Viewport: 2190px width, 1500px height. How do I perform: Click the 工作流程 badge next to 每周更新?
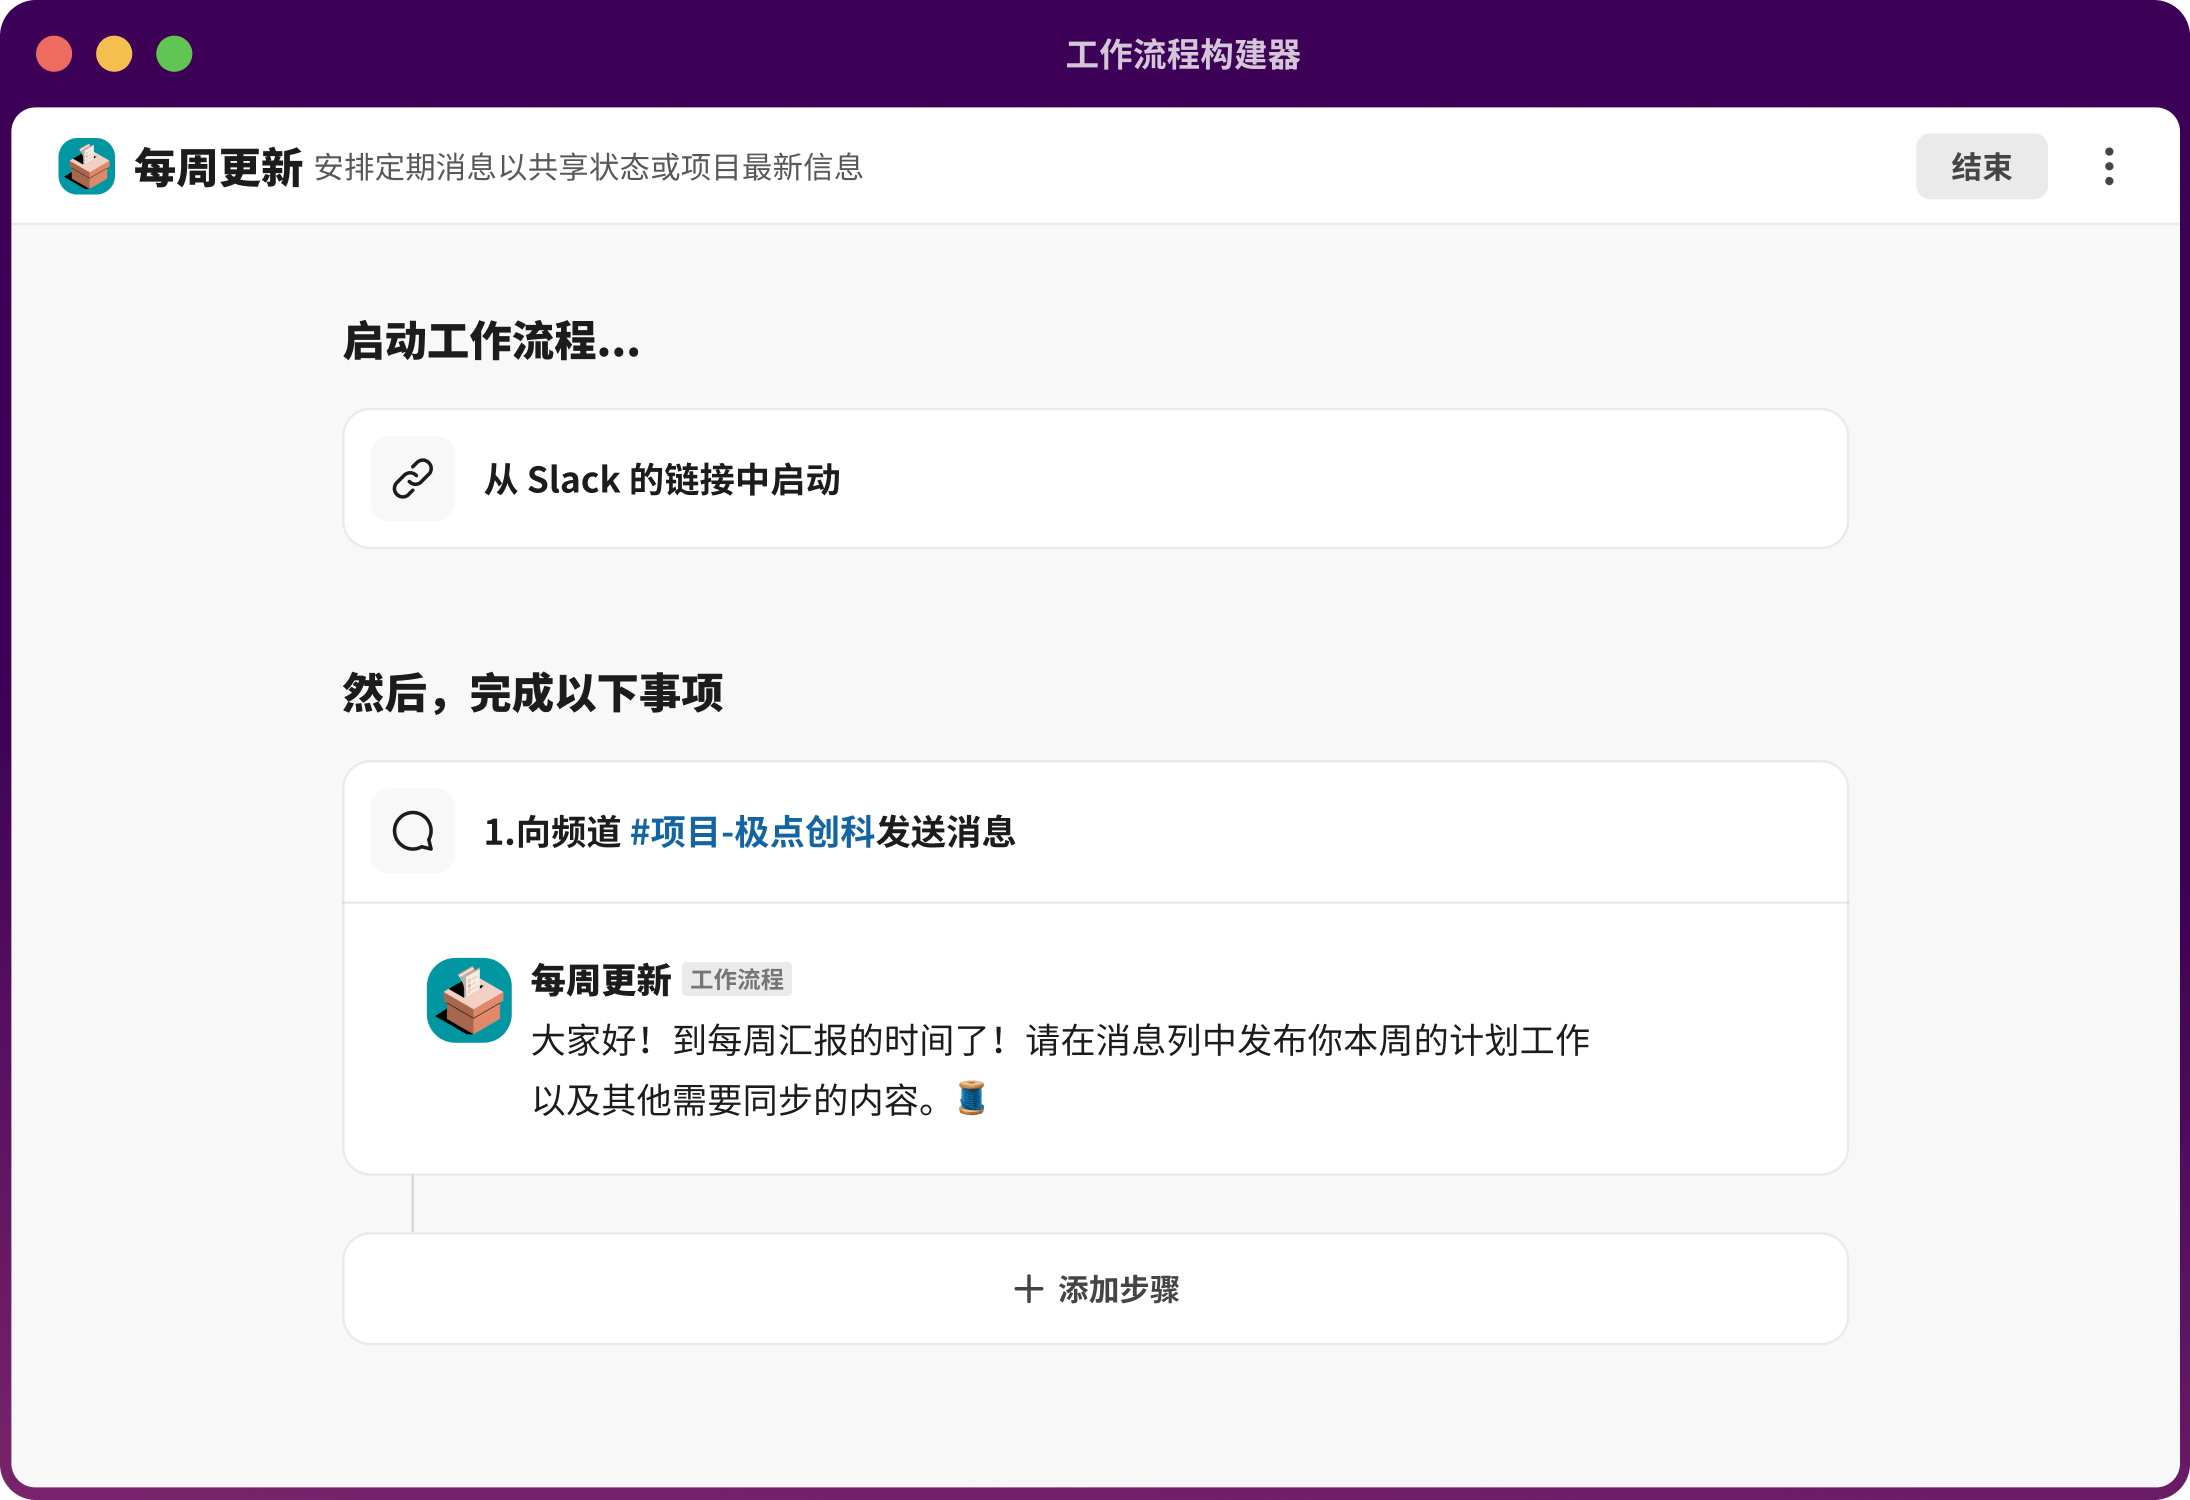click(x=737, y=980)
